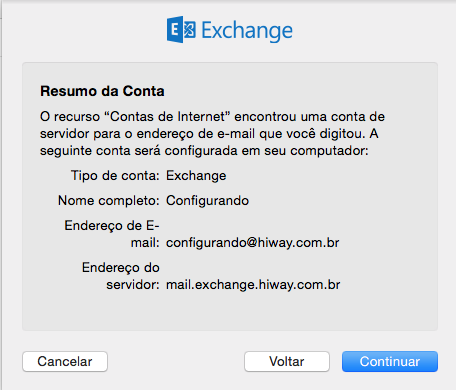
Task: Click the Exchange wordmark beside the logo
Action: 247,31
